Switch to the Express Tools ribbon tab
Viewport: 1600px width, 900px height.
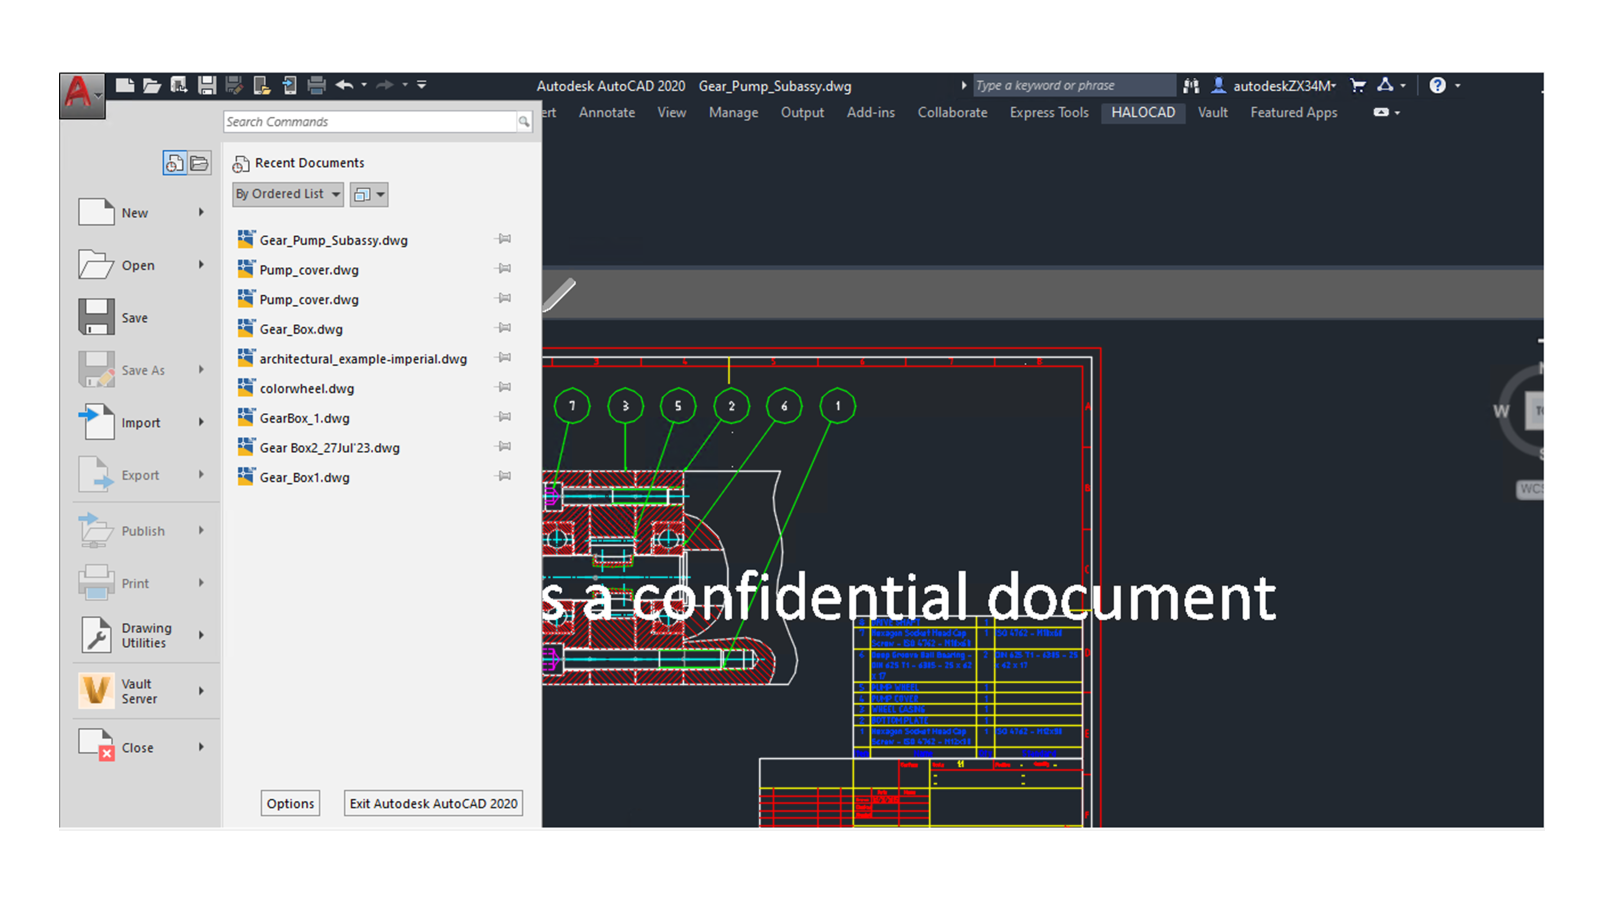coord(1048,113)
